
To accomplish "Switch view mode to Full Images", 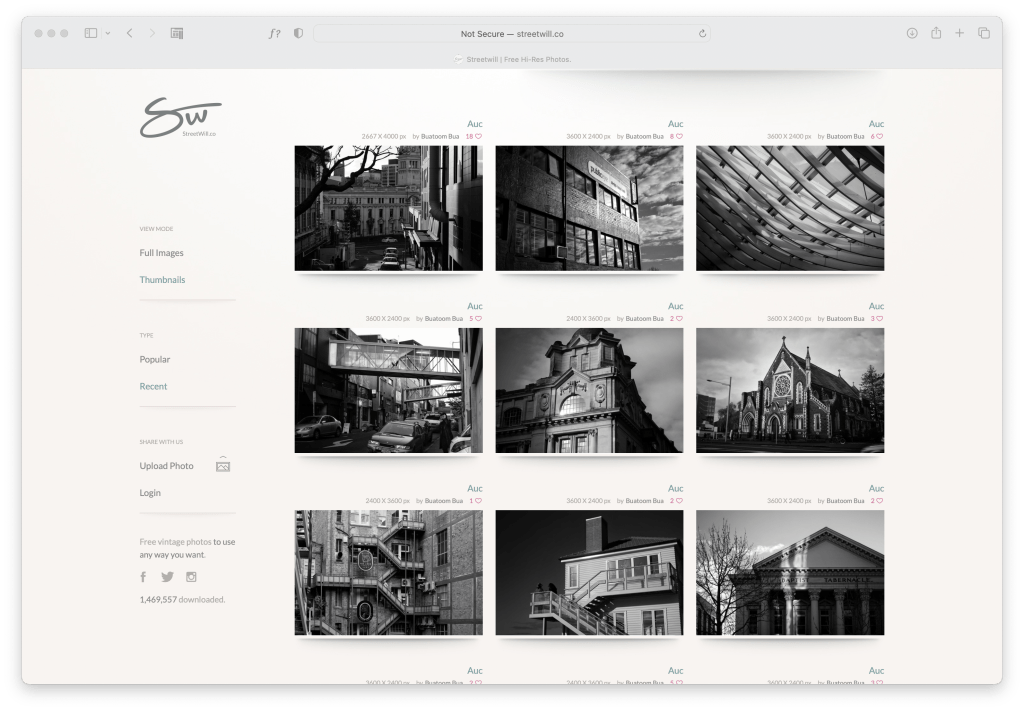I will [x=161, y=253].
